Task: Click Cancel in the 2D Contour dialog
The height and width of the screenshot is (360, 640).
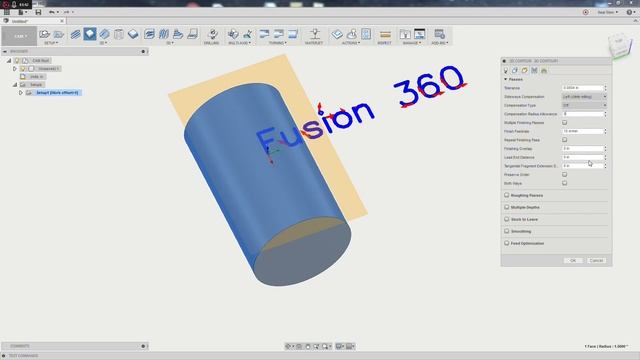Action: pyautogui.click(x=596, y=260)
